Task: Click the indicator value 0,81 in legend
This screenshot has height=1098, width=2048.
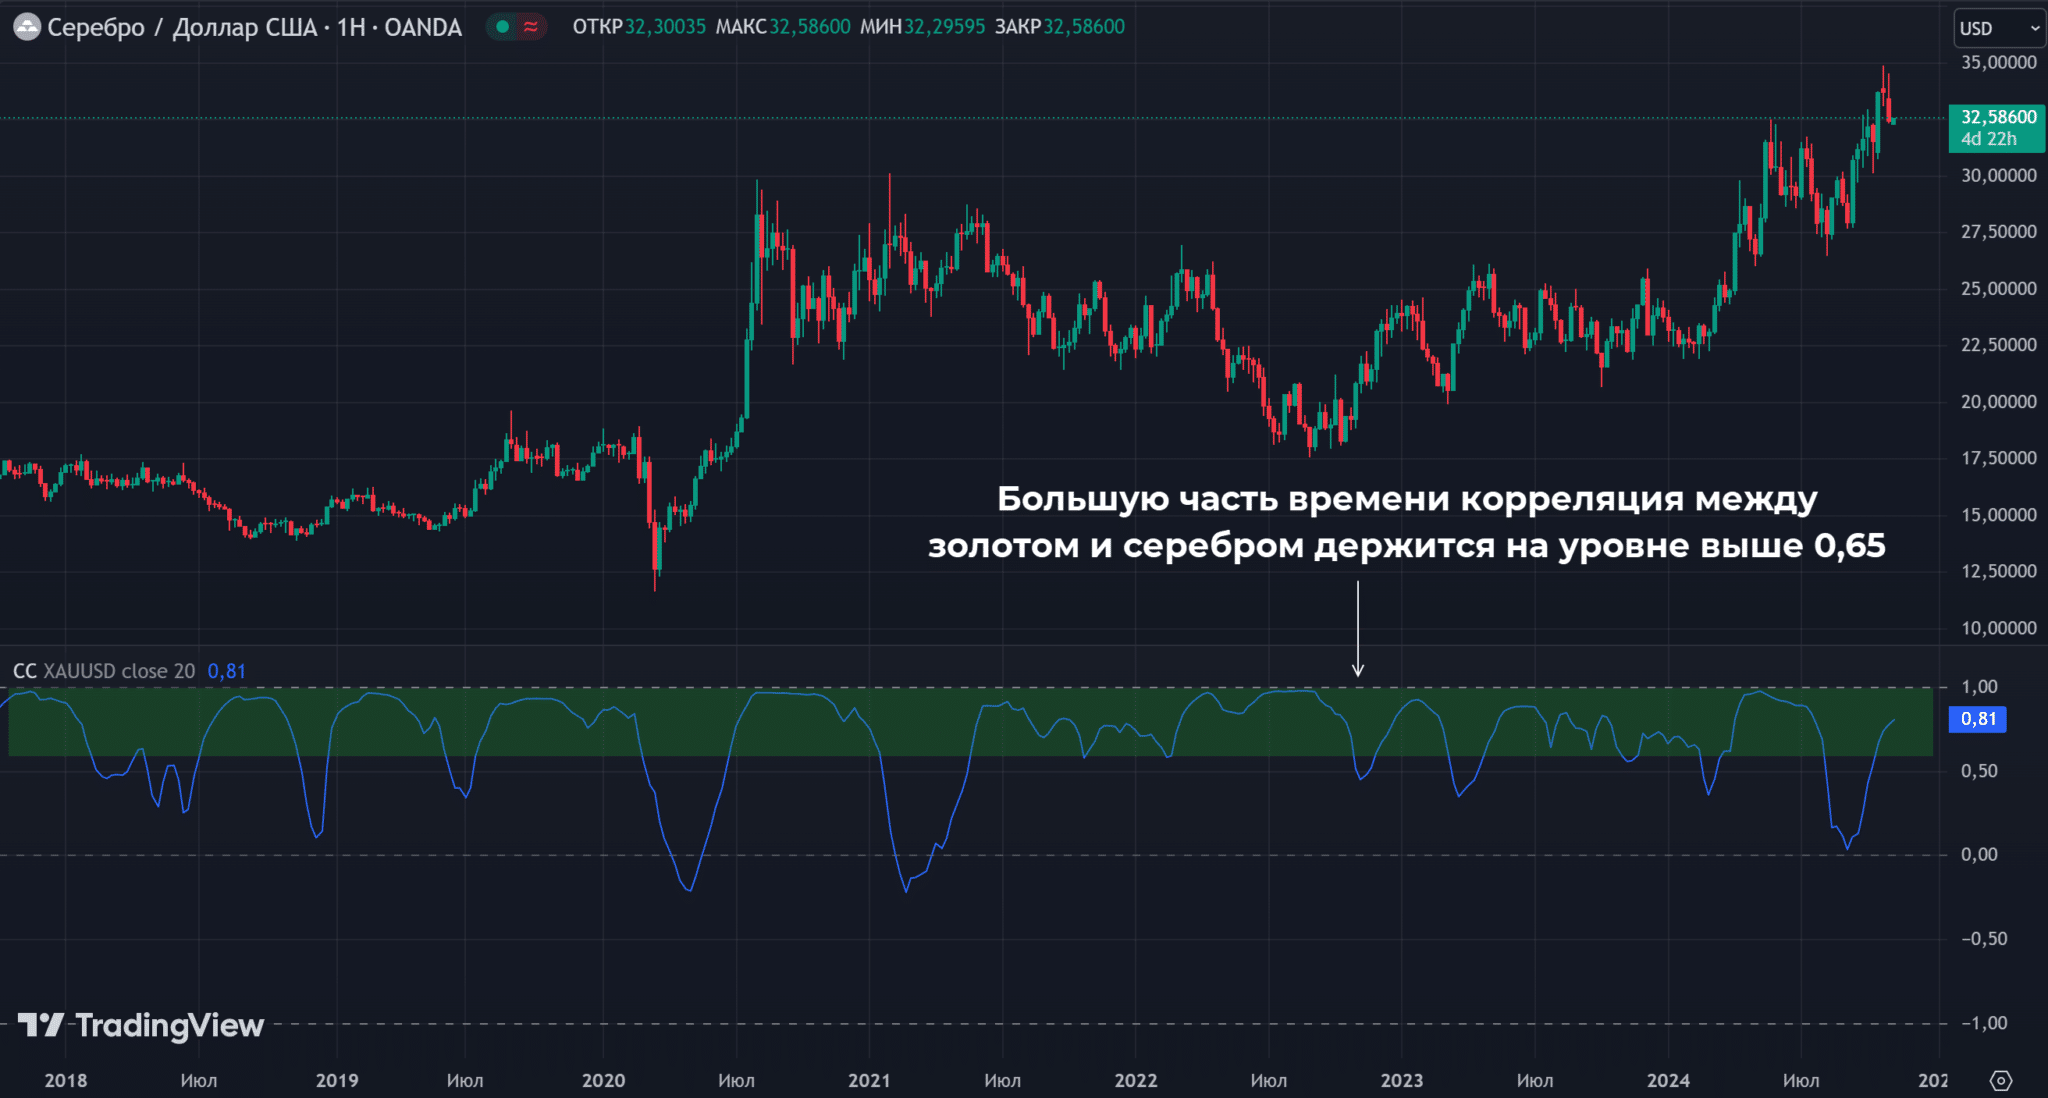Action: coord(226,671)
